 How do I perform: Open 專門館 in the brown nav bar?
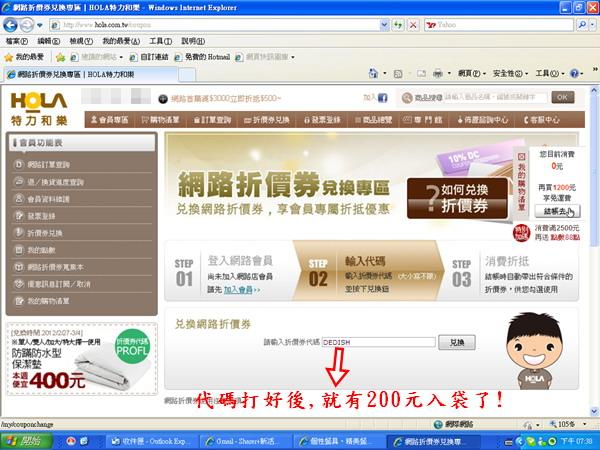423,120
